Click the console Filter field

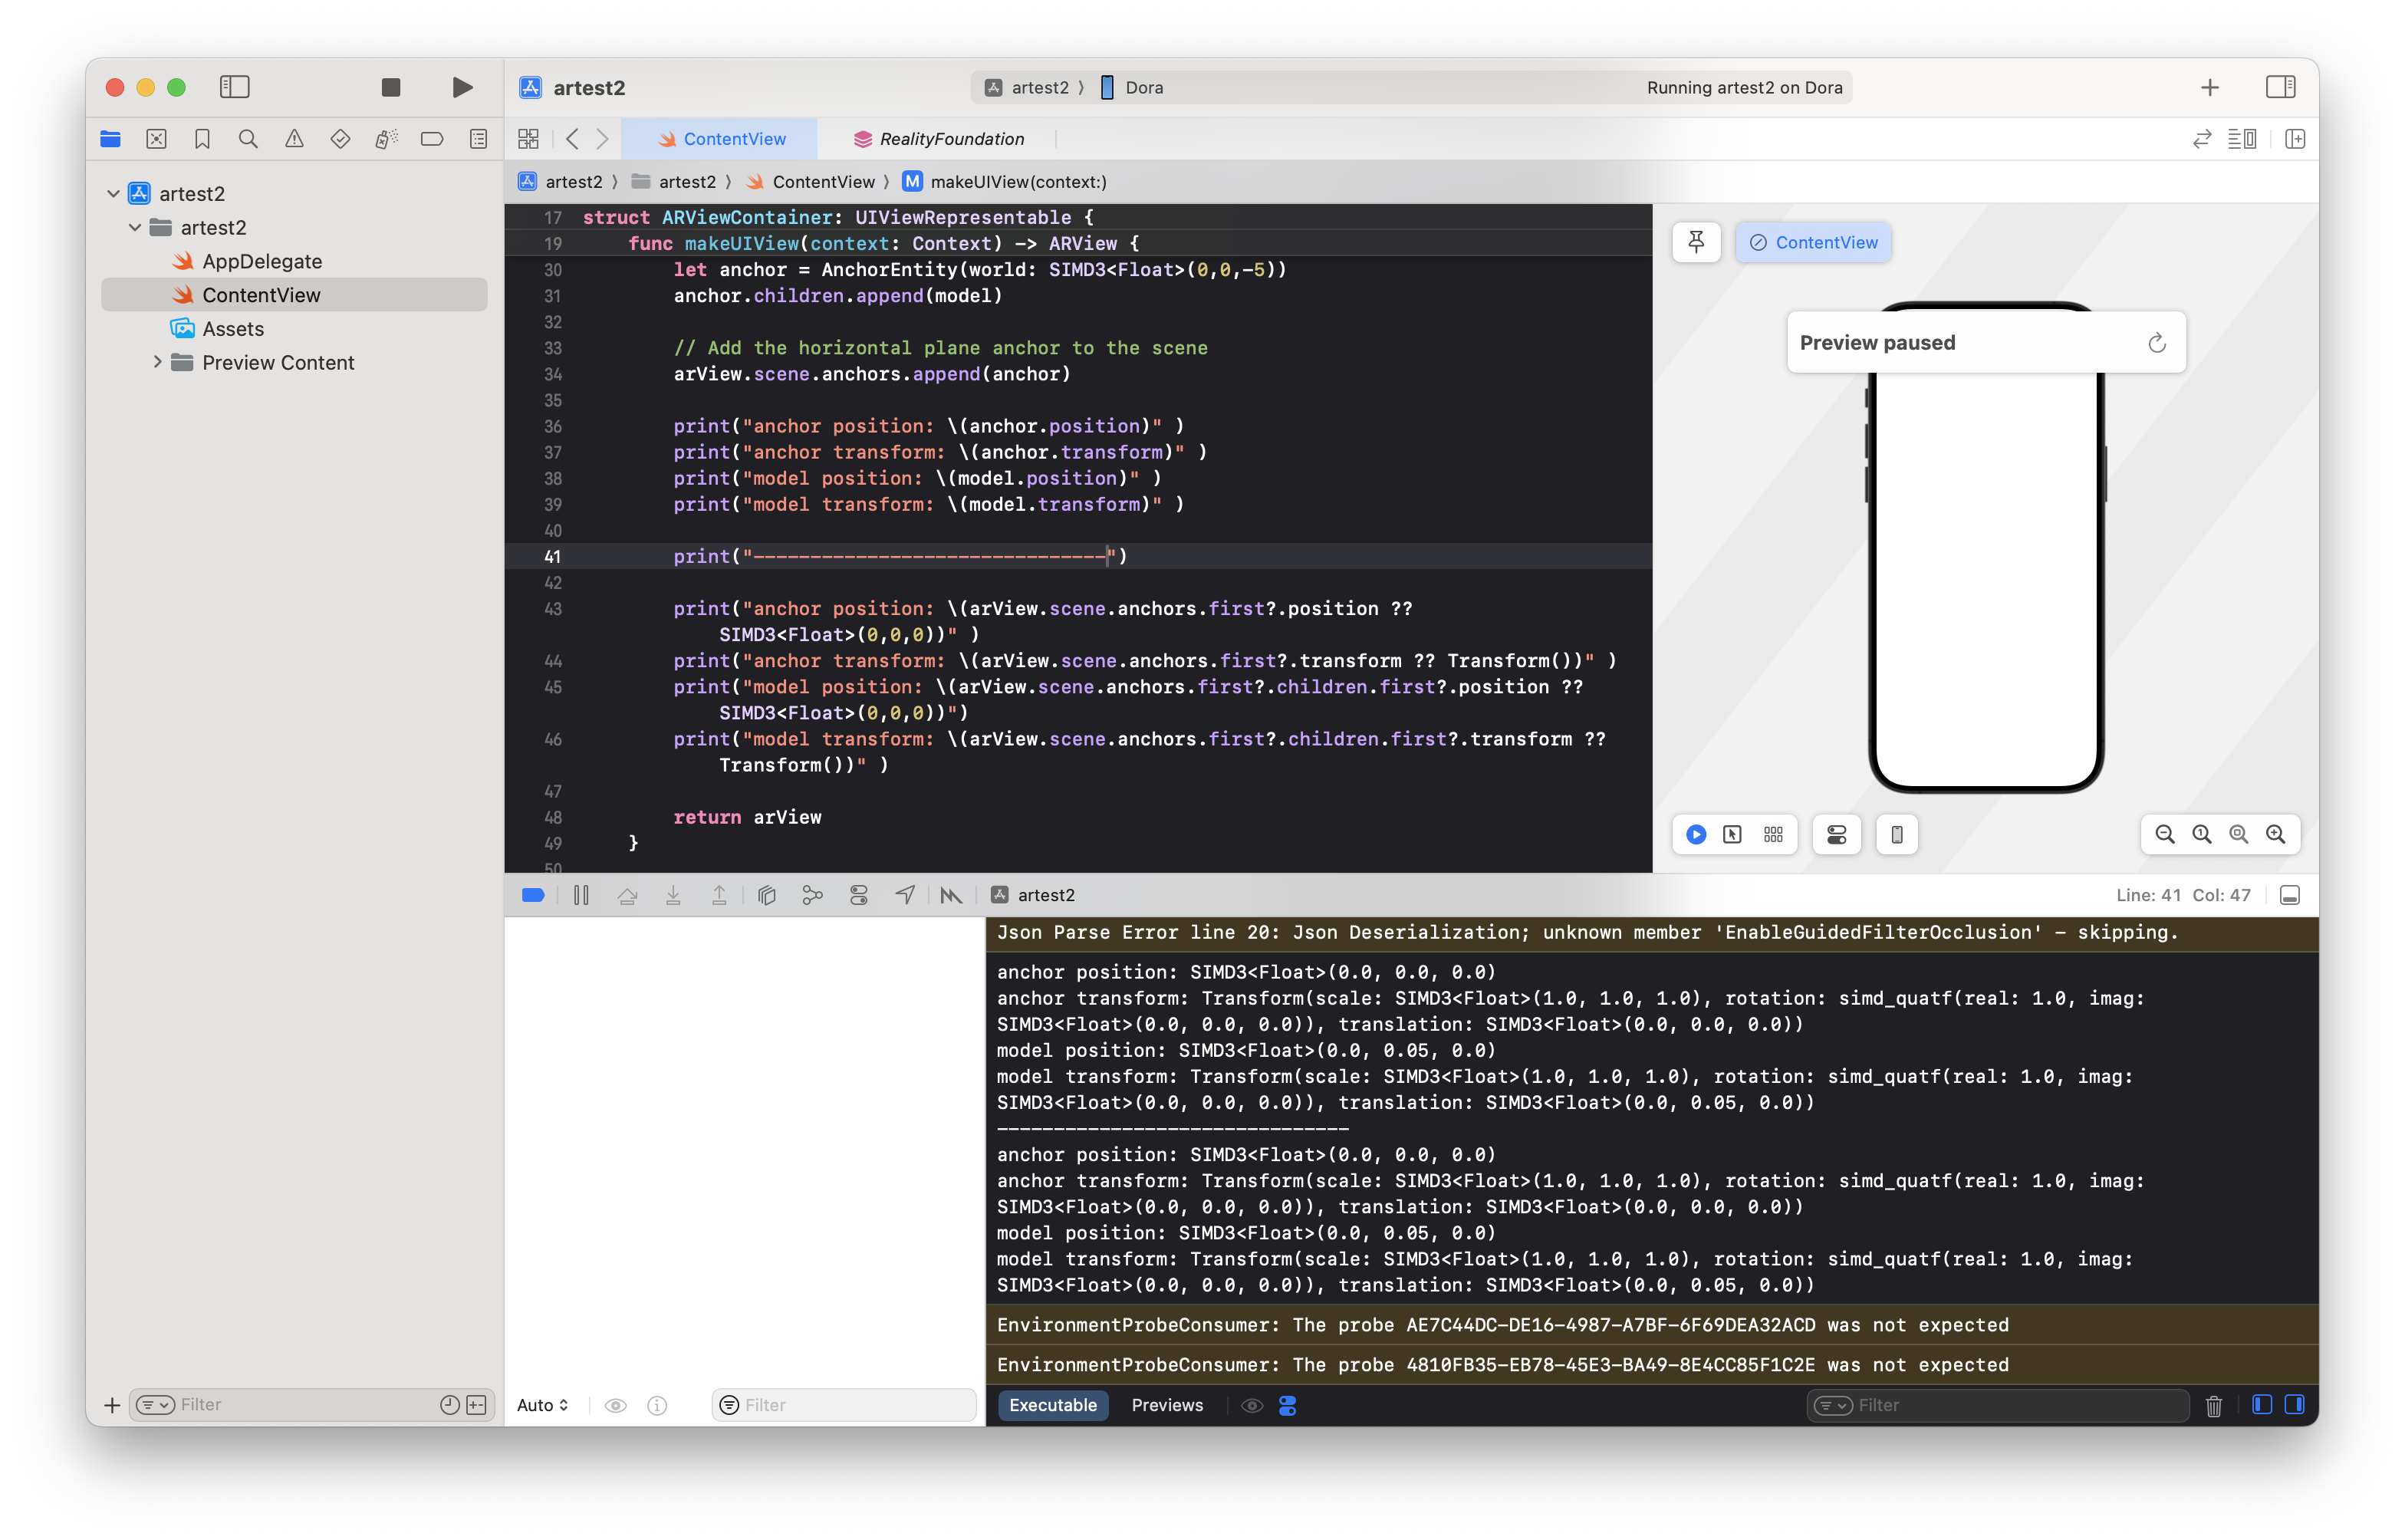(x=2010, y=1405)
